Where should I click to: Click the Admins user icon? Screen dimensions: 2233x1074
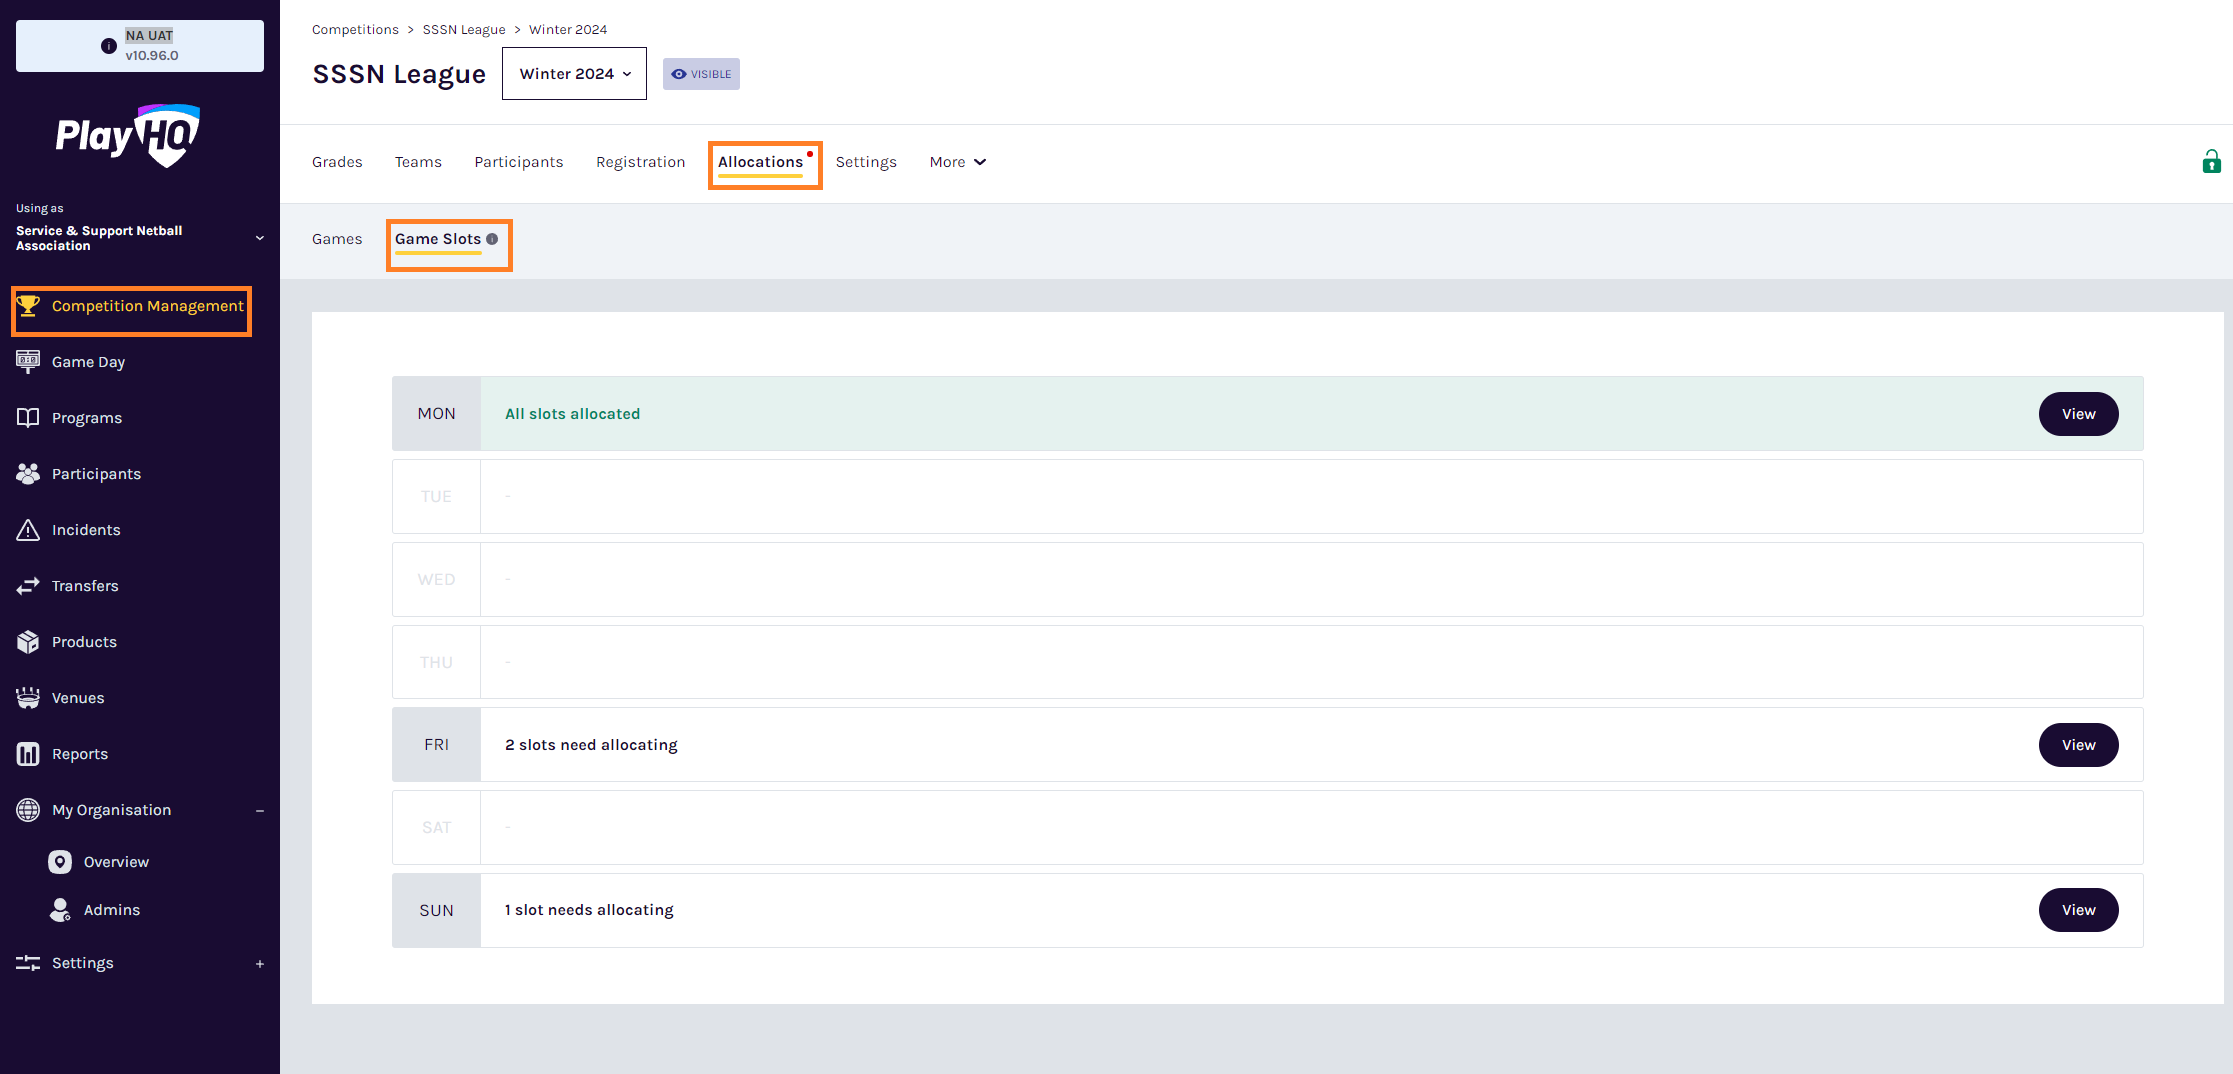(60, 910)
